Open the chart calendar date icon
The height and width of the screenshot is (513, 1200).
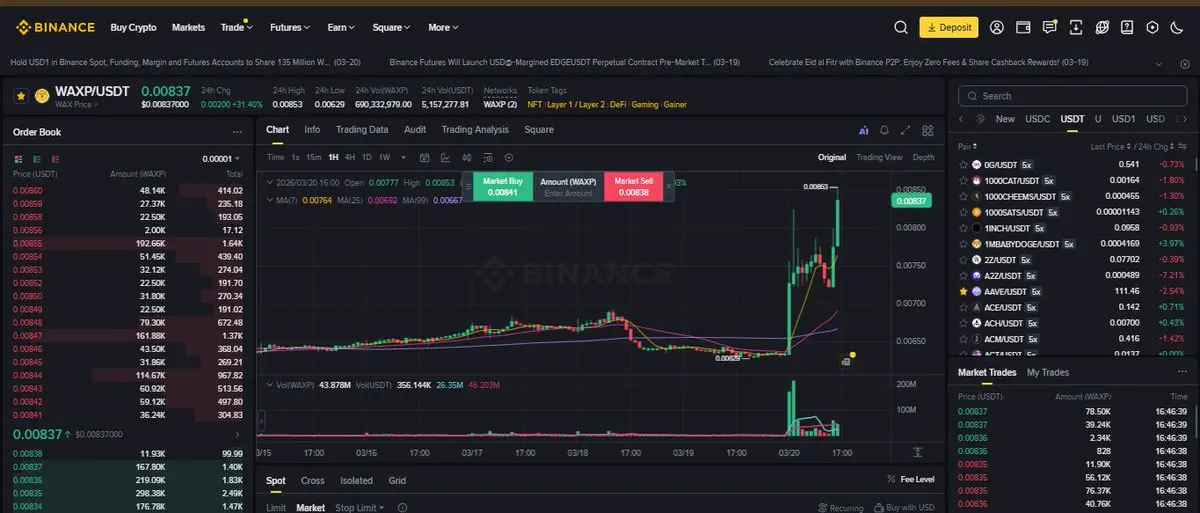[425, 157]
